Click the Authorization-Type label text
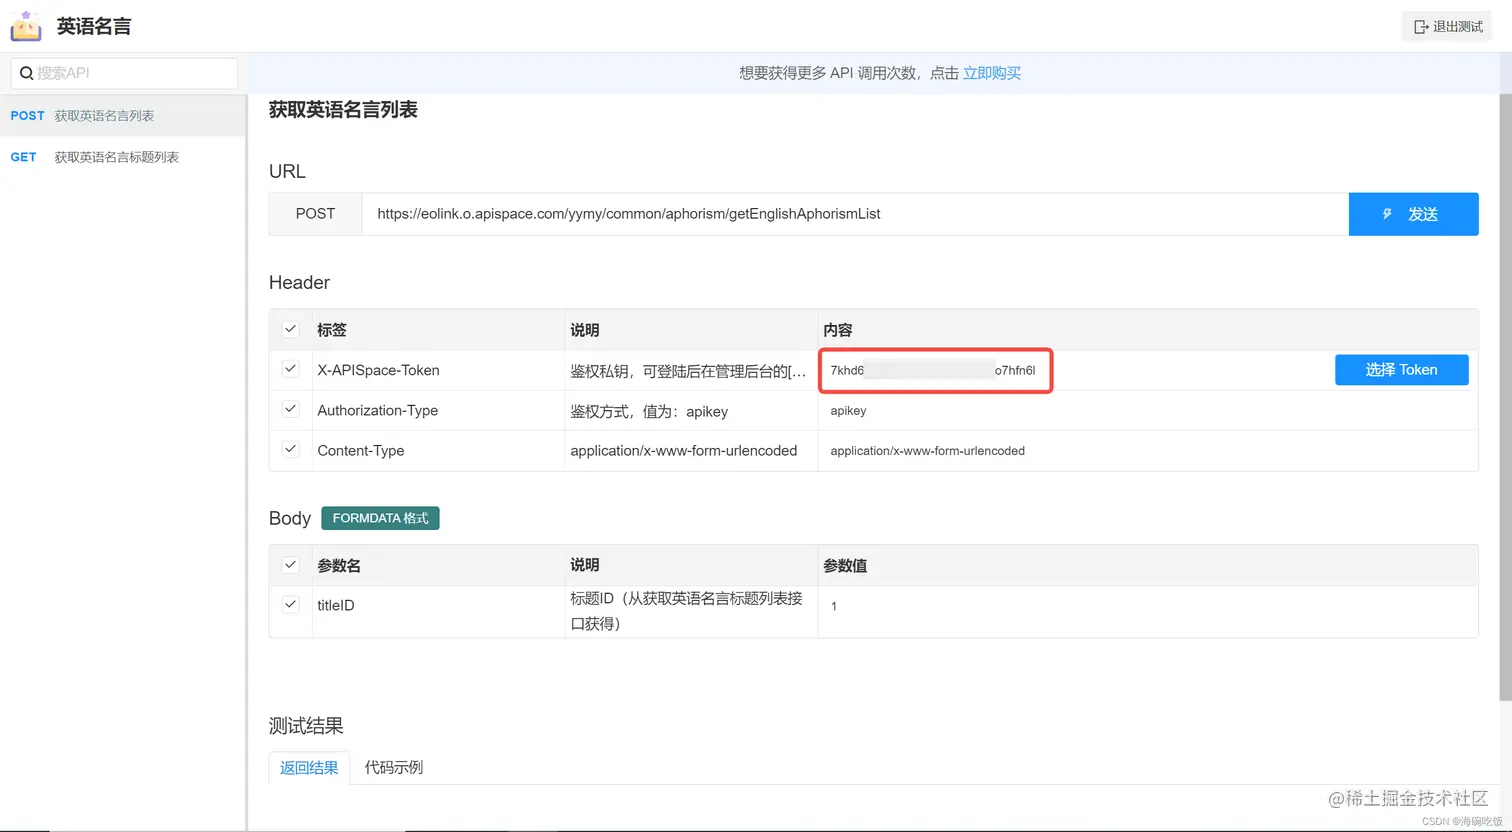This screenshot has width=1512, height=832. click(377, 411)
